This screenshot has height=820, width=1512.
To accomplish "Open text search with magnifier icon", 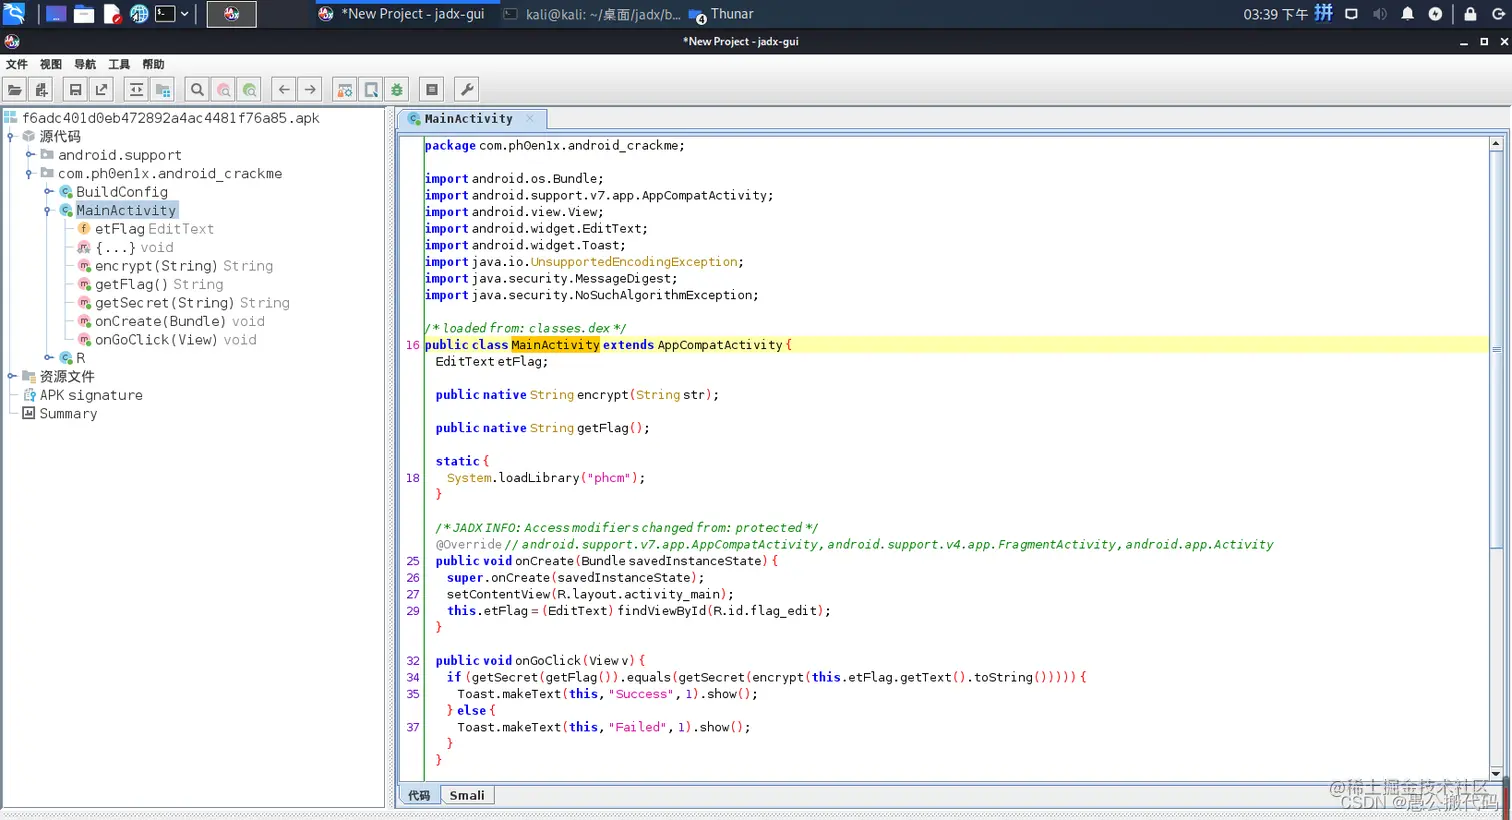I will pos(197,90).
